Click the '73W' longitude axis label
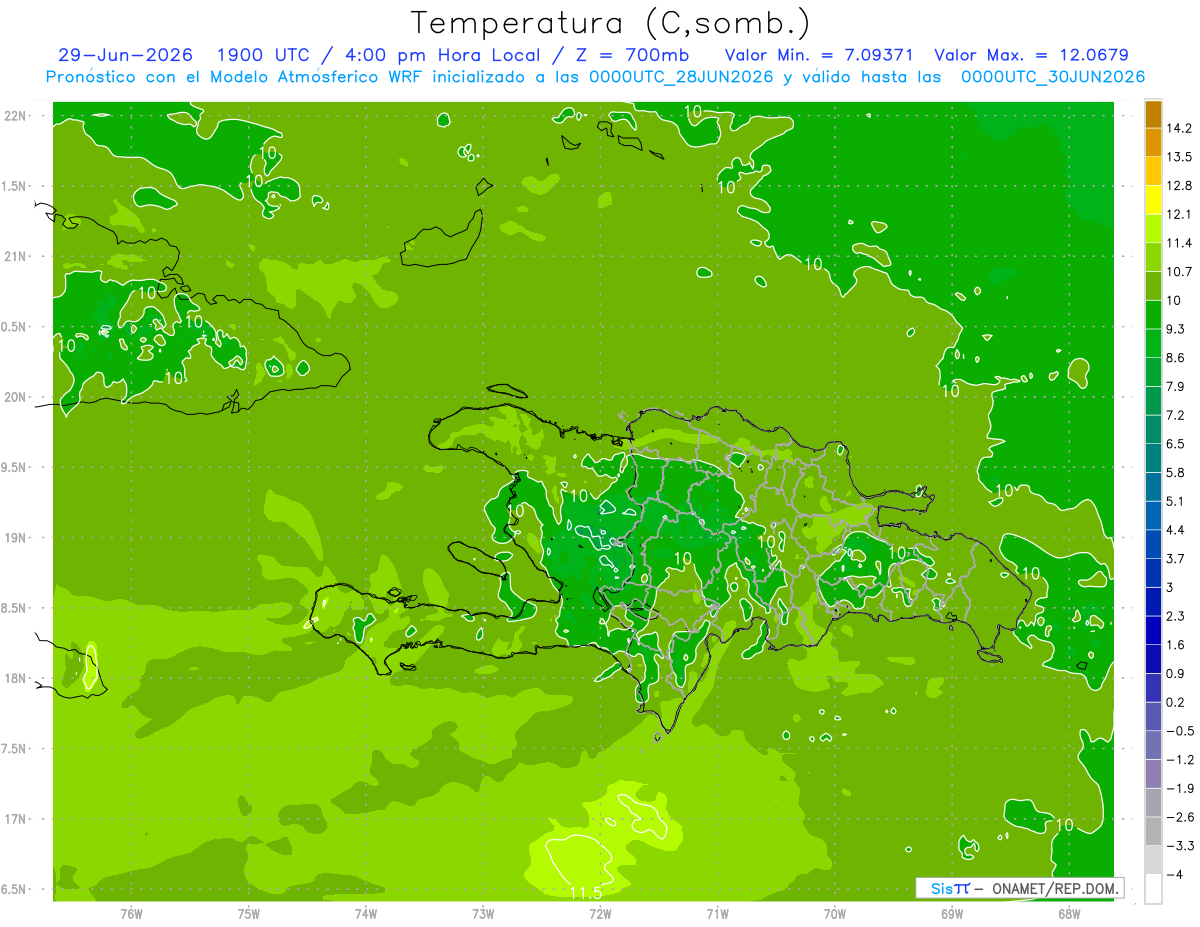This screenshot has width=1200, height=927. click(x=483, y=914)
